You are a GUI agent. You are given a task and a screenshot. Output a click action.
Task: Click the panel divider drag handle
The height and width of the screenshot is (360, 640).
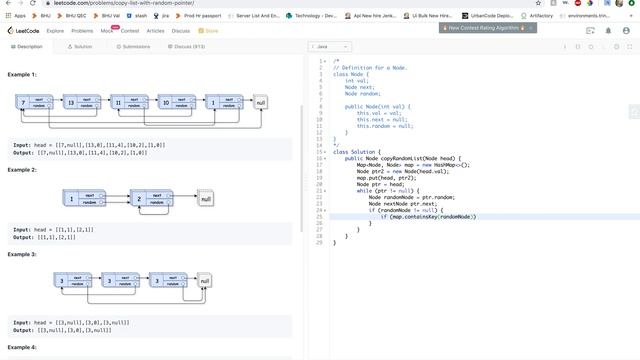[x=306, y=182]
